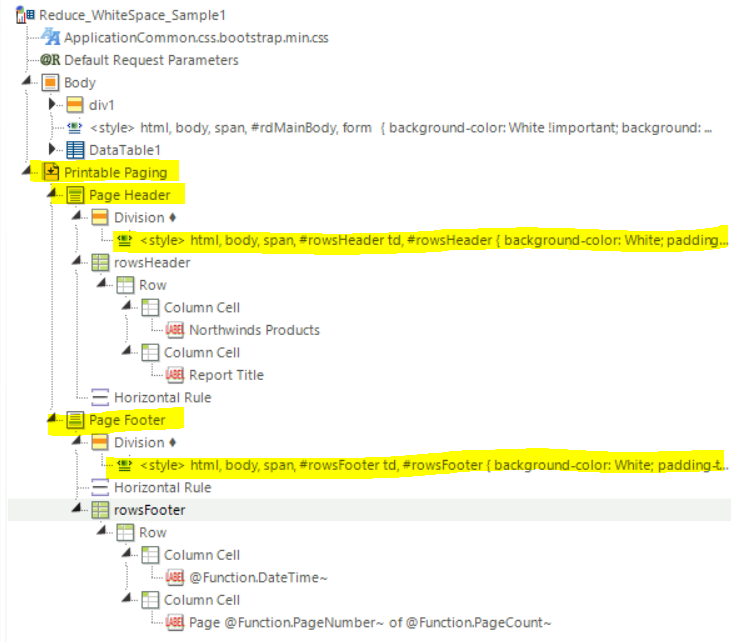Select the Reduce_WhiteSpace_Sample1 report icon
The image size is (731, 642).
(25, 15)
